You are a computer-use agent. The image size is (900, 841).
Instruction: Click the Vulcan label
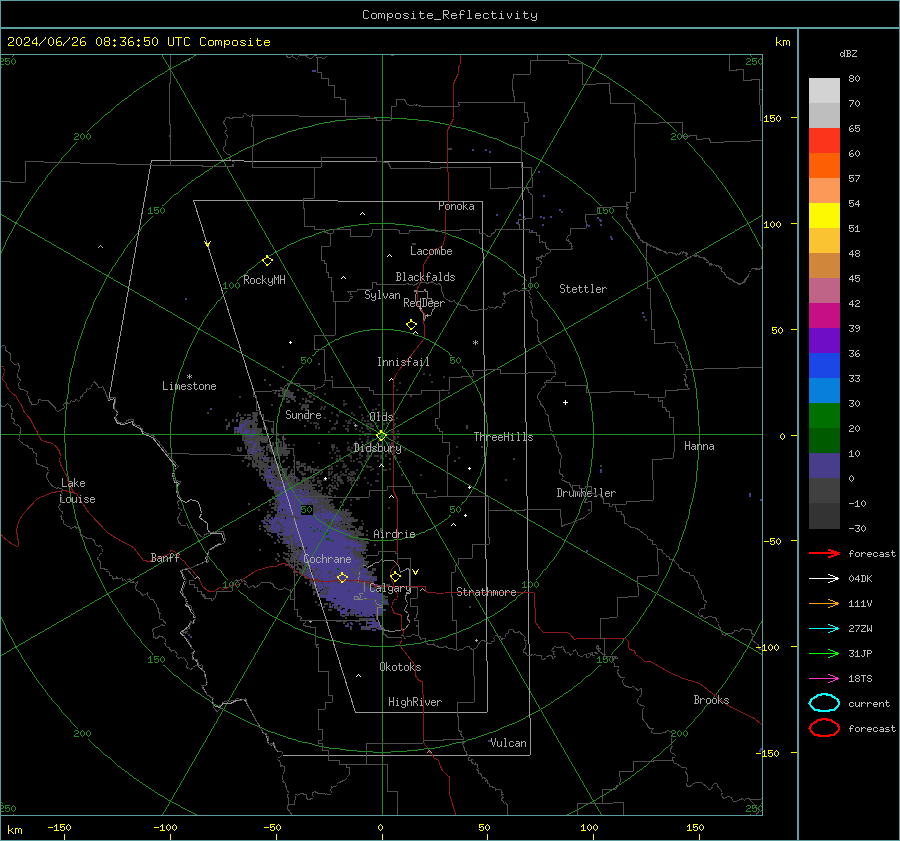pyautogui.click(x=509, y=743)
